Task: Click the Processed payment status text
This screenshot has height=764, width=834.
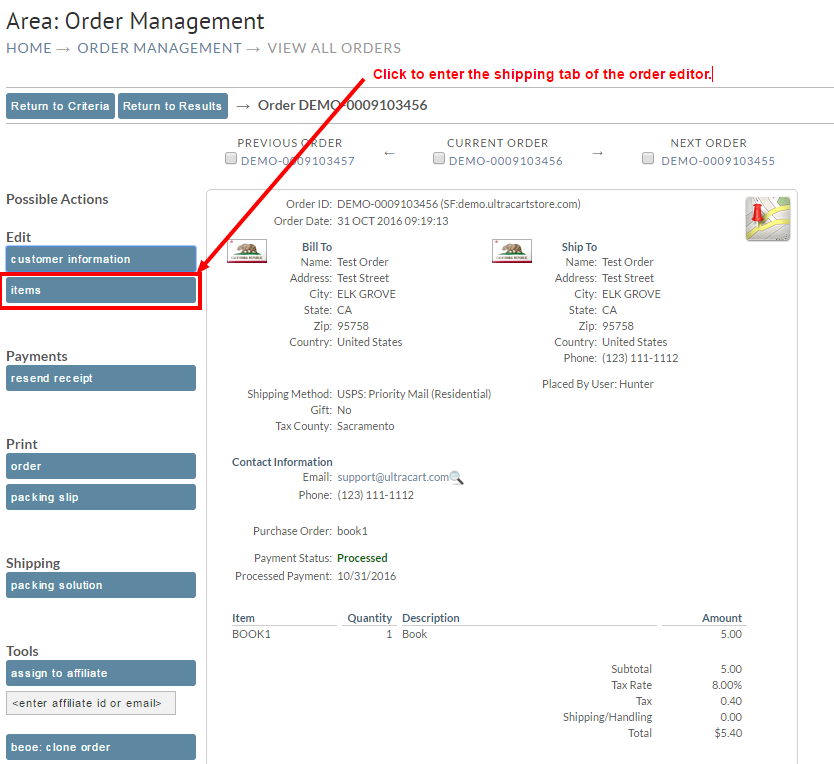Action: click(362, 558)
